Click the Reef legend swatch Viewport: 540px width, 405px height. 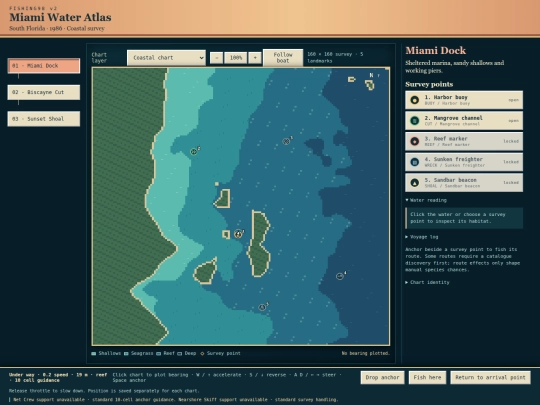coord(158,354)
